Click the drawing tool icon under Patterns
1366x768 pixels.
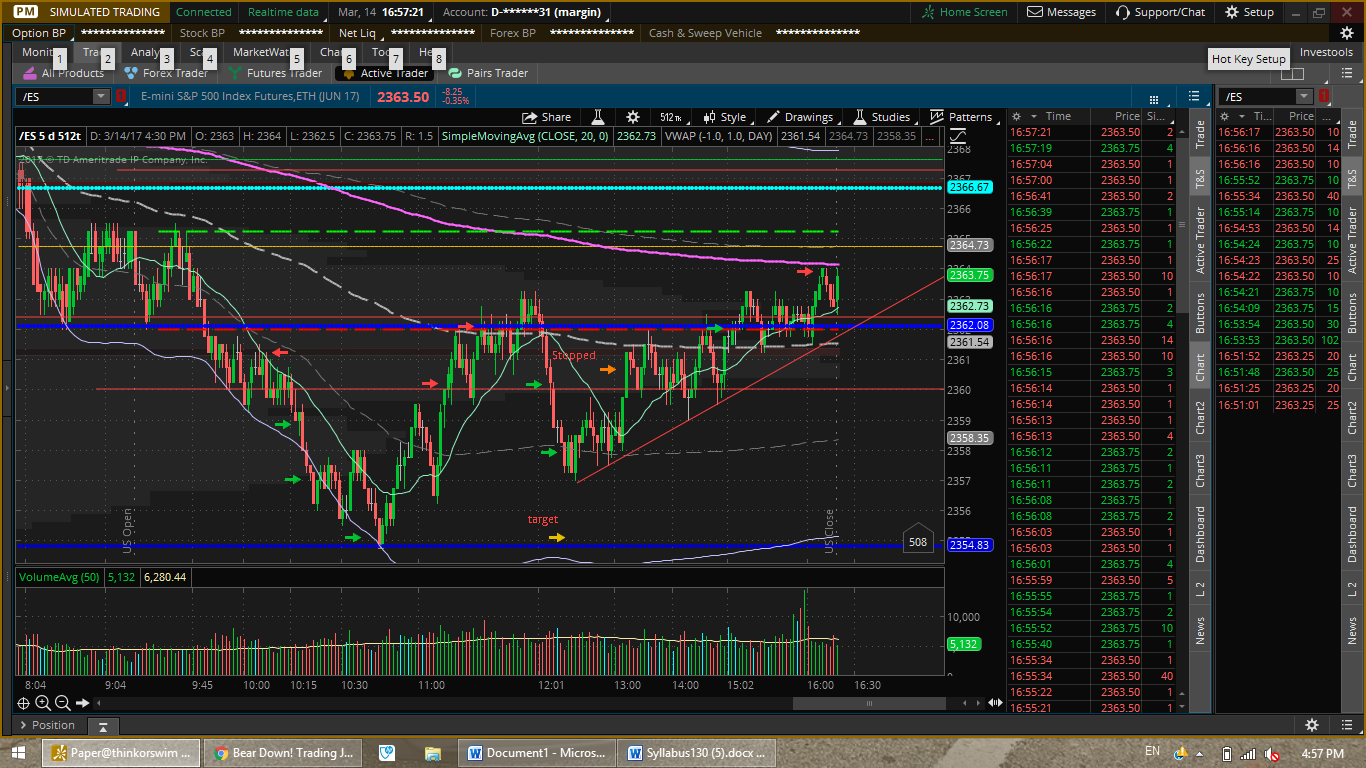[958, 136]
